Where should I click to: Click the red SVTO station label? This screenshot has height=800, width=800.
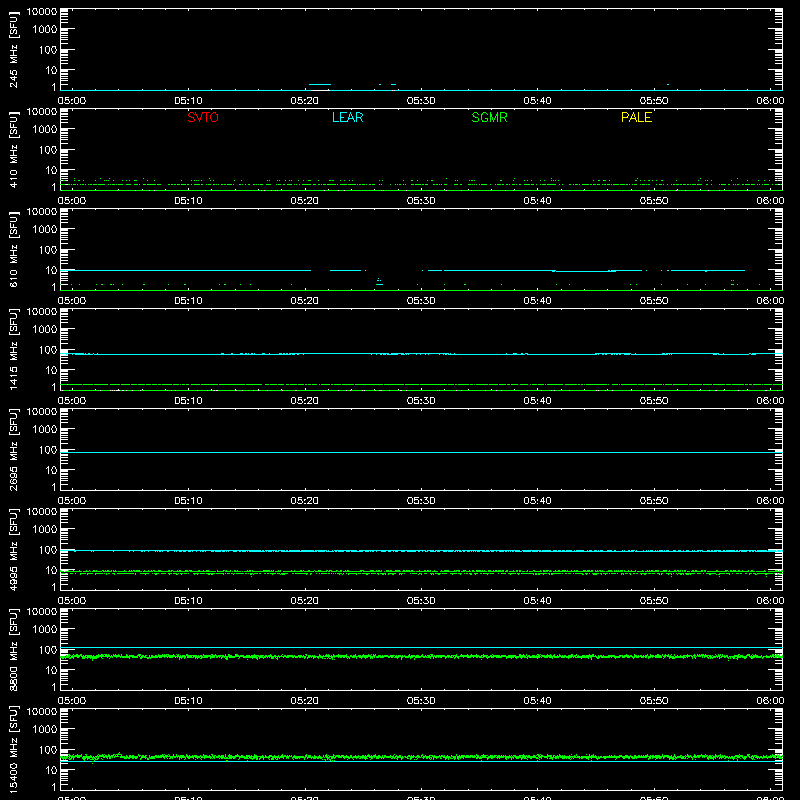(203, 117)
